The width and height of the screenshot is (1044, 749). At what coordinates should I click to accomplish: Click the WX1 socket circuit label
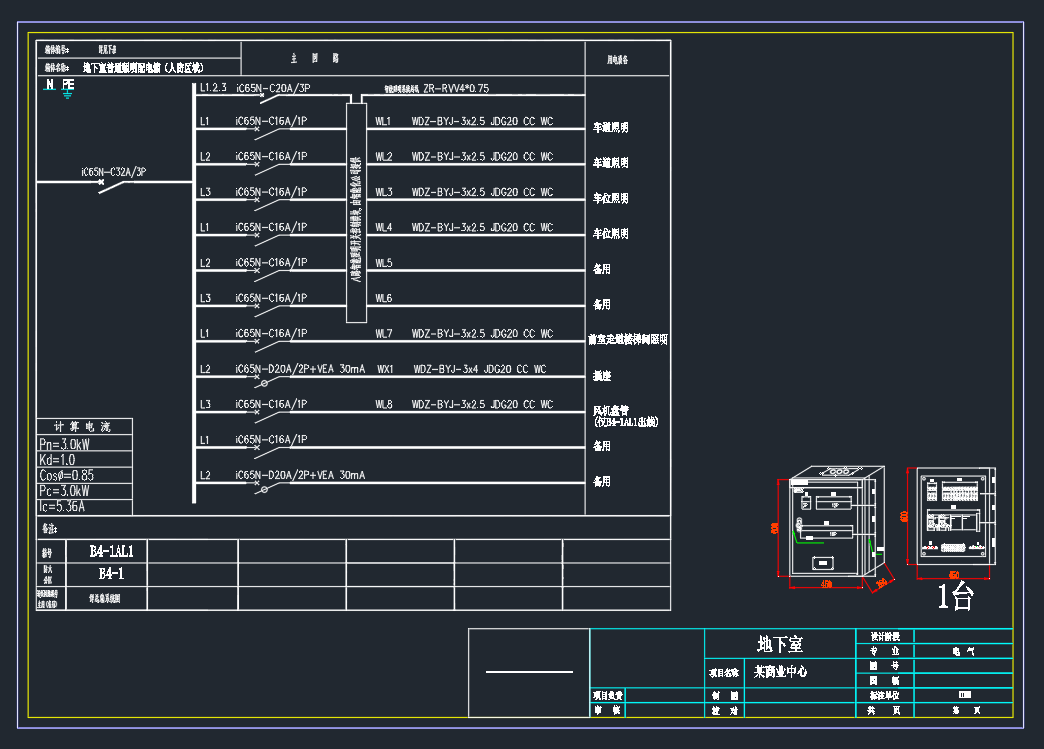pyautogui.click(x=385, y=369)
